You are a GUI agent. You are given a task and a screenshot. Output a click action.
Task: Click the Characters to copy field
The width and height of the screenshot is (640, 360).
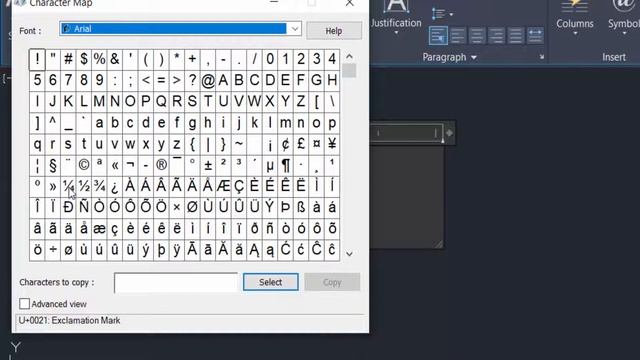click(176, 282)
